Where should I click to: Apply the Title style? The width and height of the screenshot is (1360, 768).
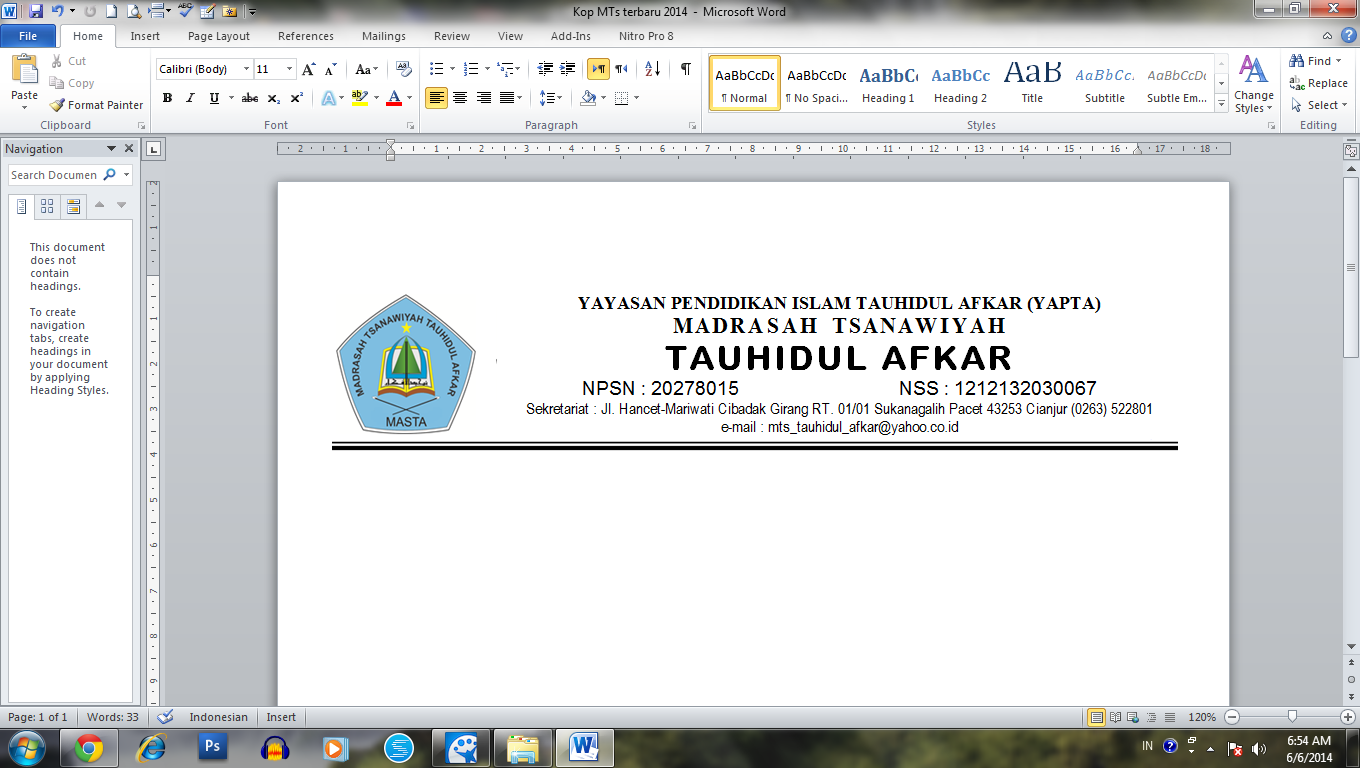pos(1032,83)
